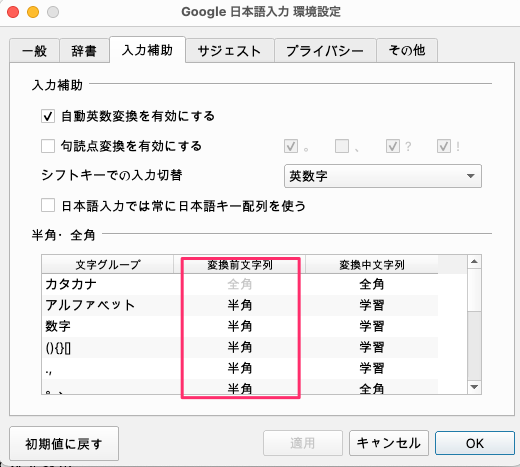520x467 pixels.
Task: Close the settings window with red button
Action: tap(13, 12)
